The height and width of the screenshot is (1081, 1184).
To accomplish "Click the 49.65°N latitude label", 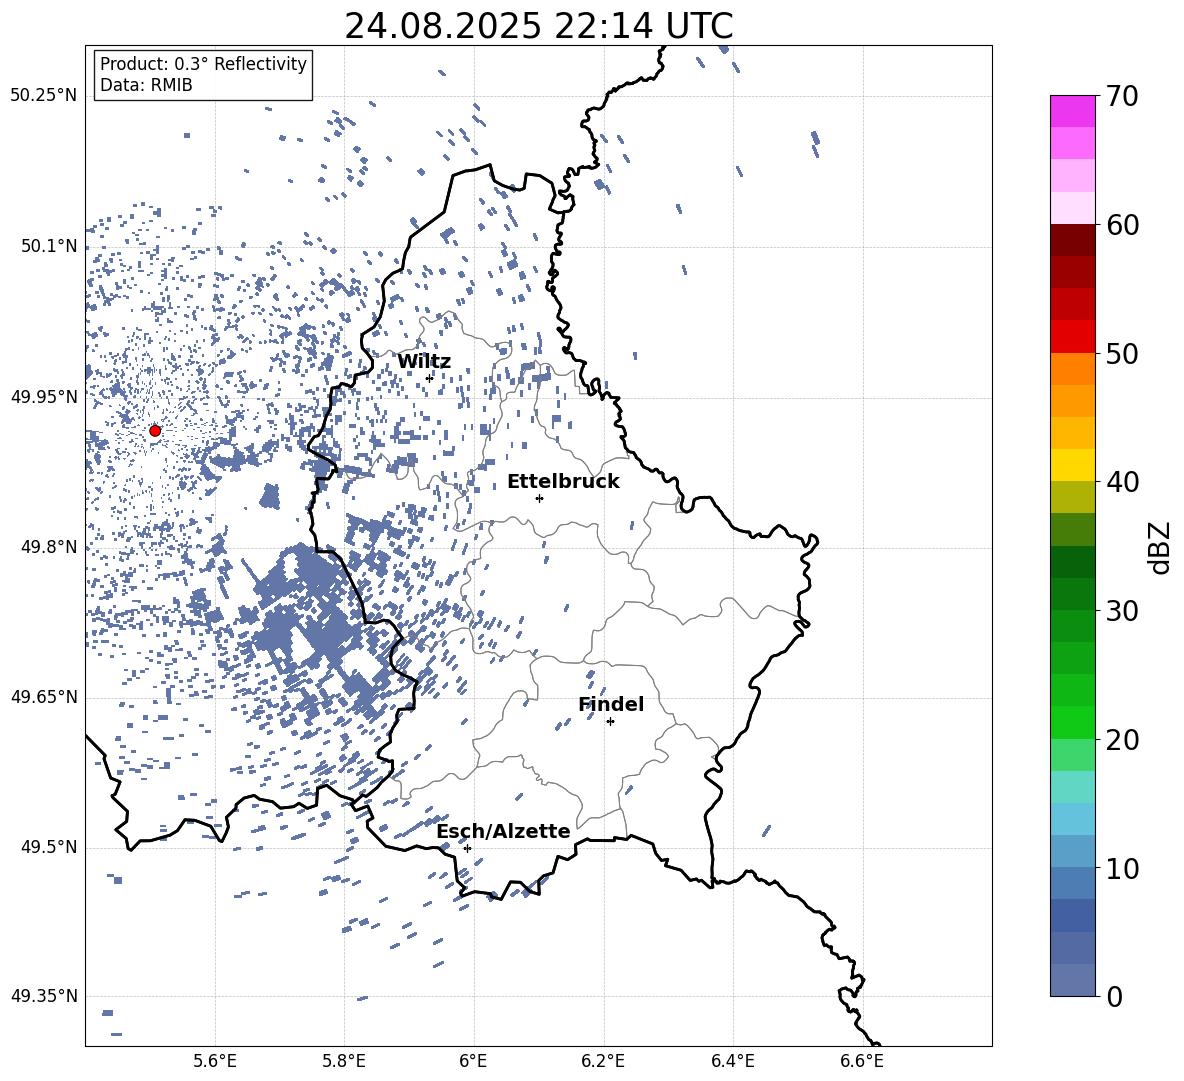I will tap(44, 697).
